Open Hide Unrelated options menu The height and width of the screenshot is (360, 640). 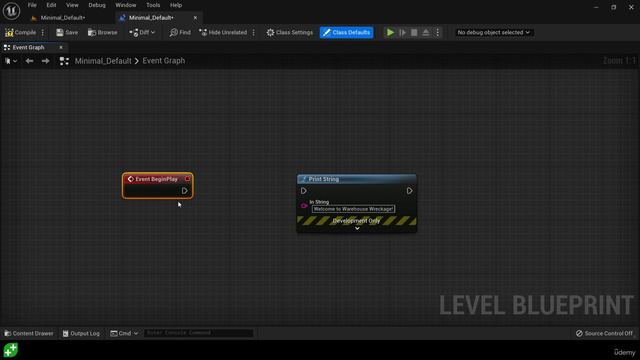(x=254, y=32)
